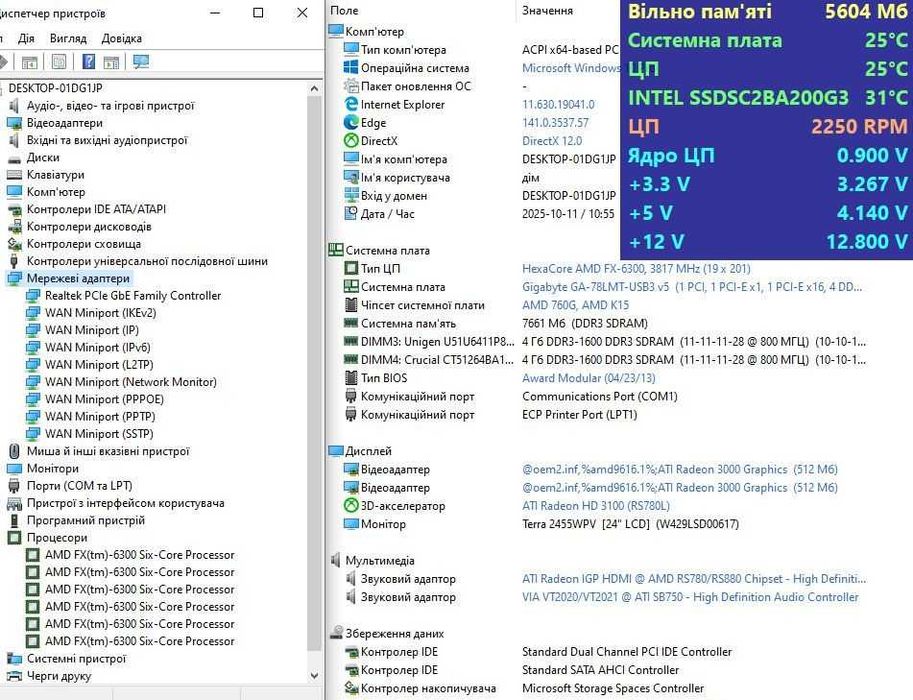The width and height of the screenshot is (913, 700).
Task: Click the mouse icon of Миша й інші вказівні пристрої
Action: point(14,451)
